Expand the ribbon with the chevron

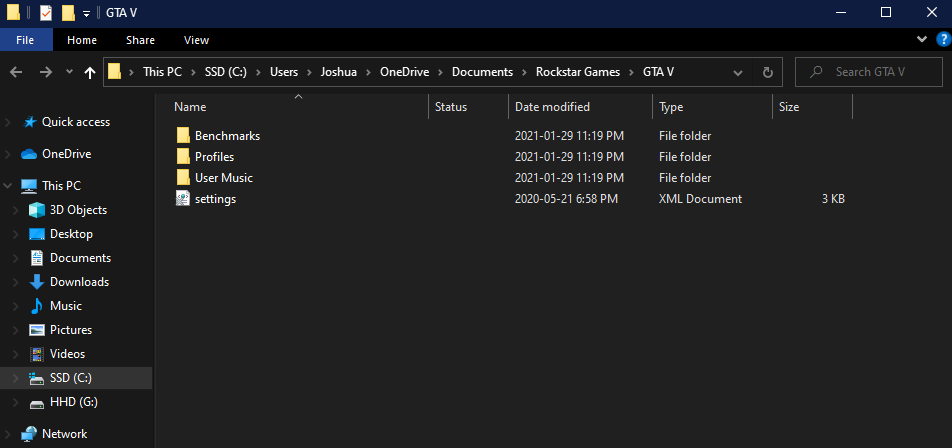tap(922, 39)
